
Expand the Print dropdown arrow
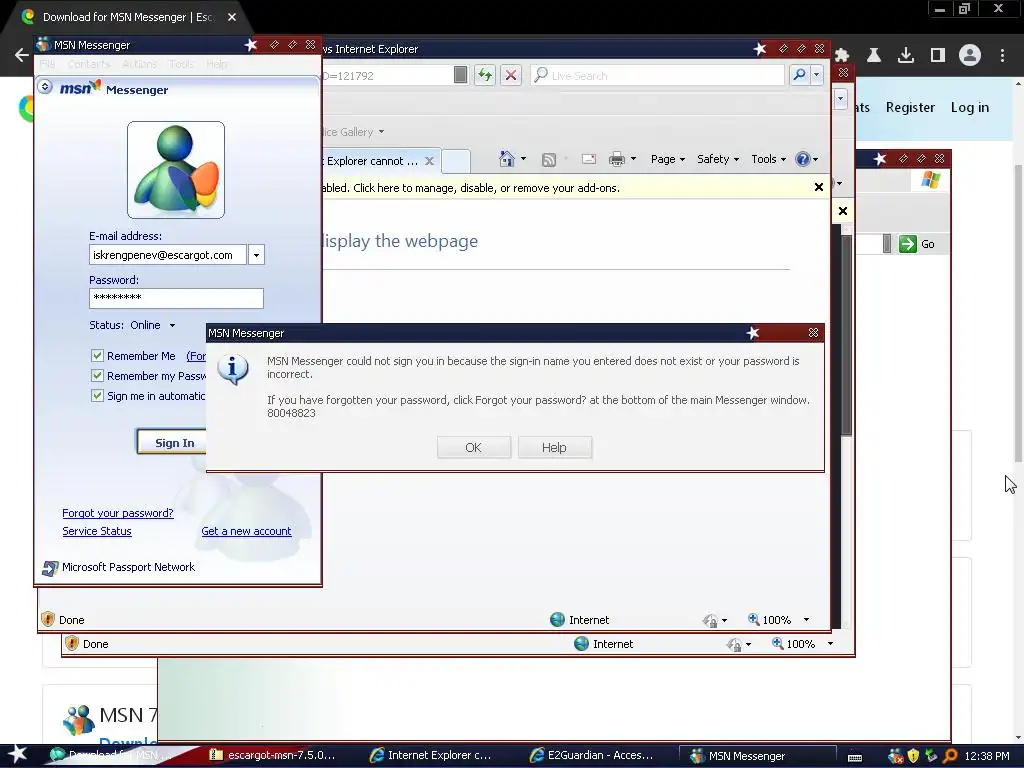[633, 159]
